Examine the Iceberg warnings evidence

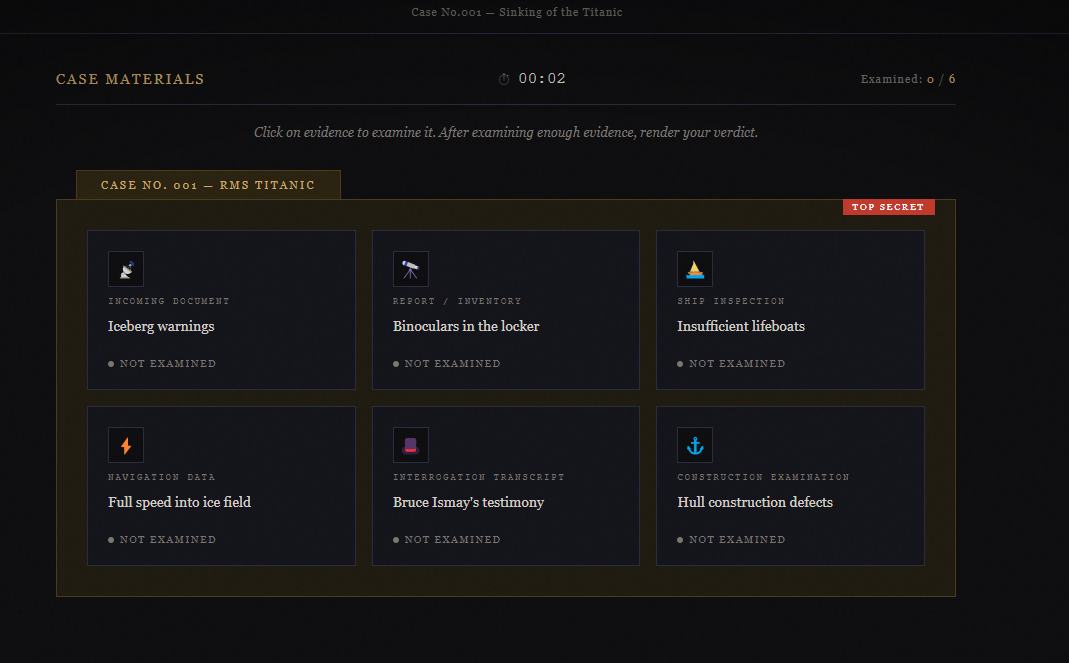click(x=222, y=310)
